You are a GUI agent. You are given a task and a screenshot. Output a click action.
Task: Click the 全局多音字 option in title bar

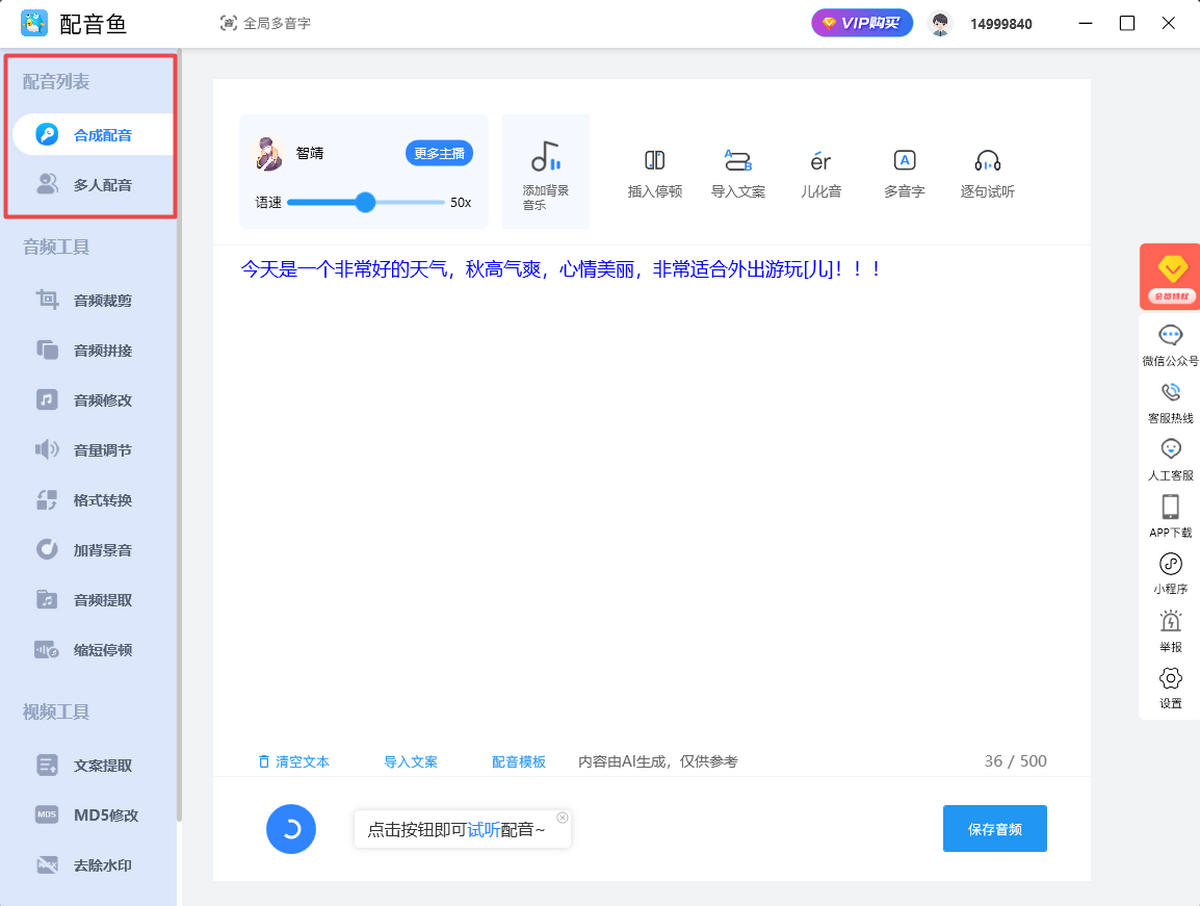pyautogui.click(x=266, y=23)
